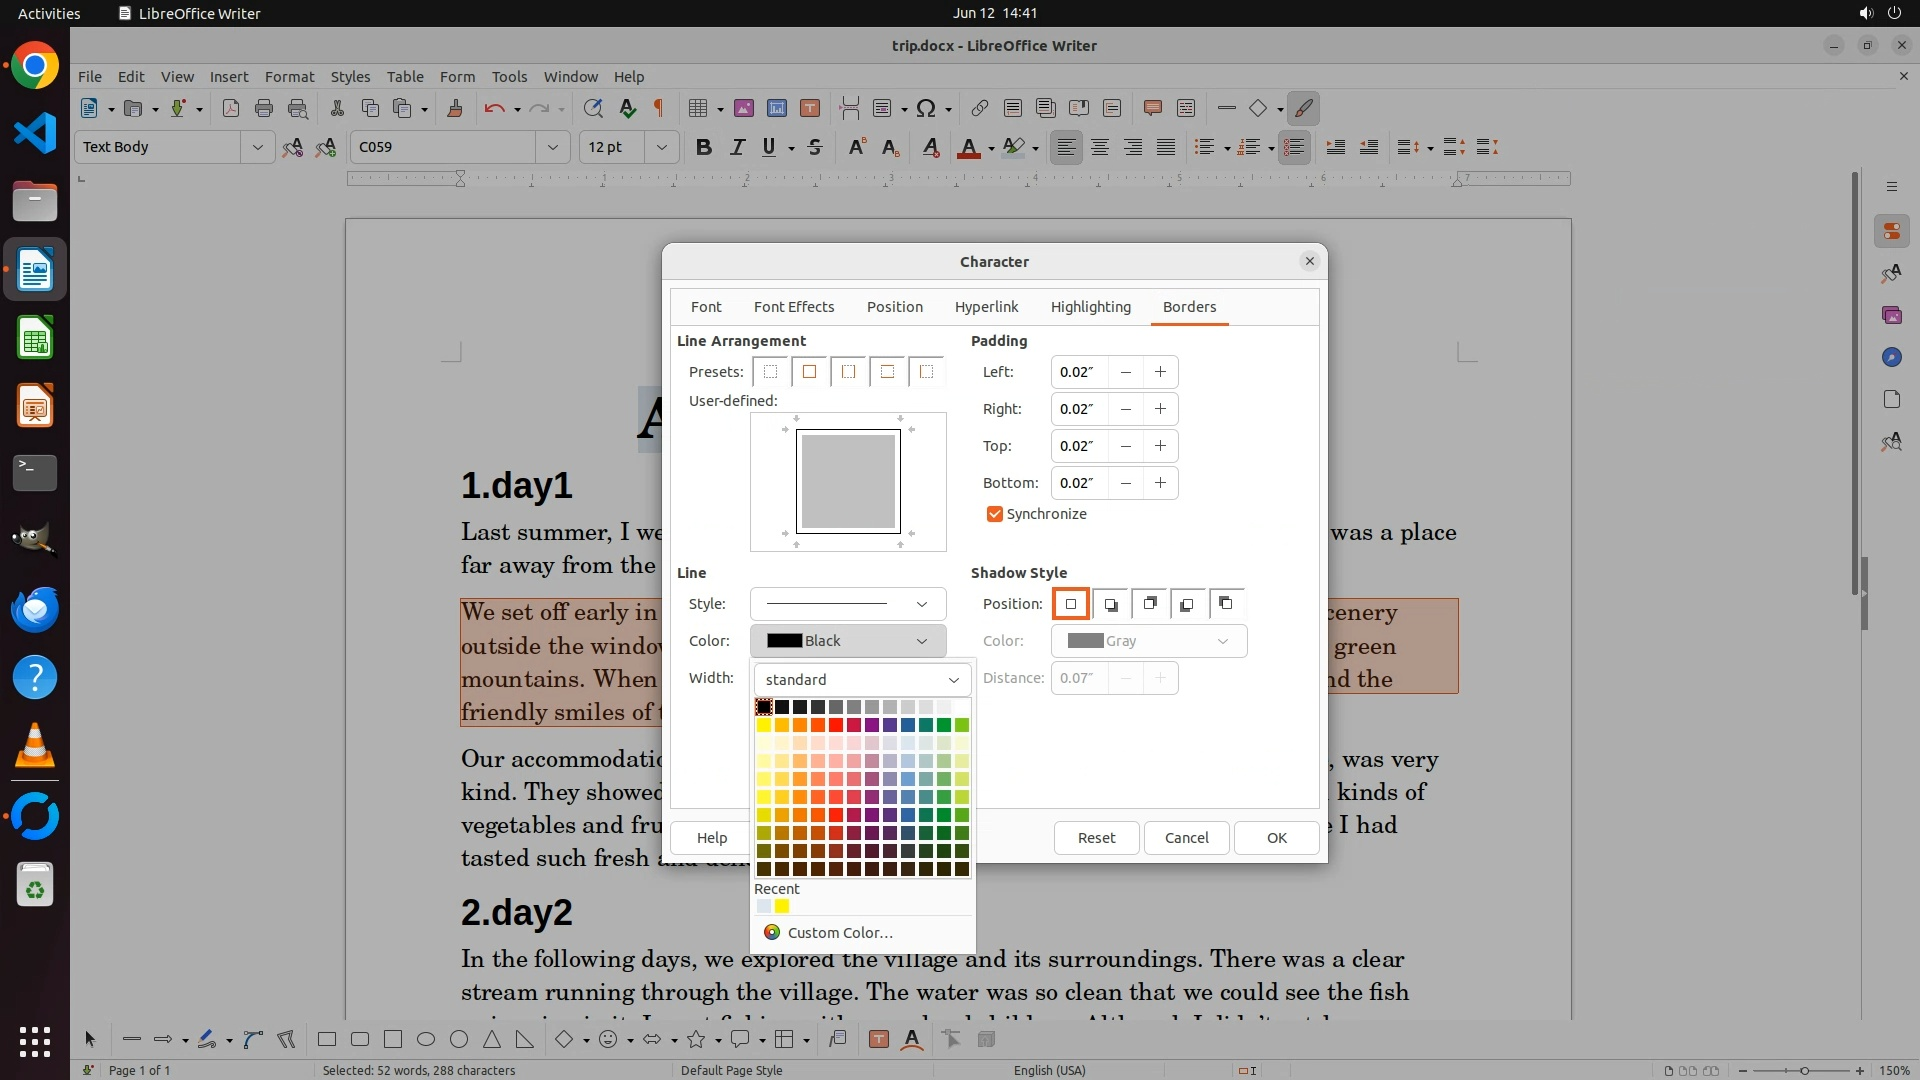Launch Thunderbird from the dock
The height and width of the screenshot is (1080, 1920).
point(35,609)
